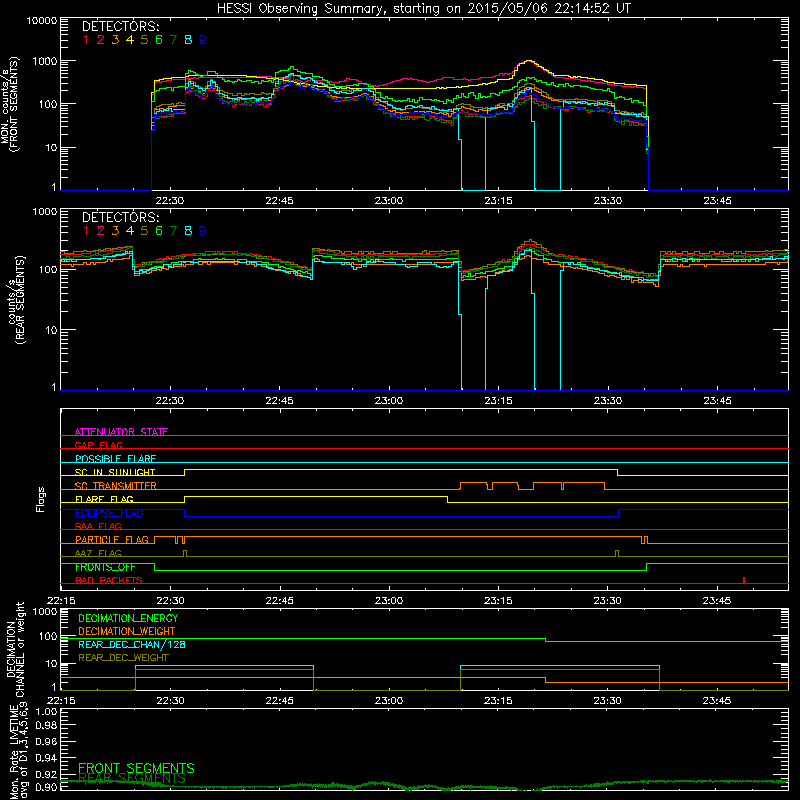This screenshot has width=800, height=800.
Task: Click the Mon. Rate LIVETIME axis title
Action: pyautogui.click(x=18, y=750)
